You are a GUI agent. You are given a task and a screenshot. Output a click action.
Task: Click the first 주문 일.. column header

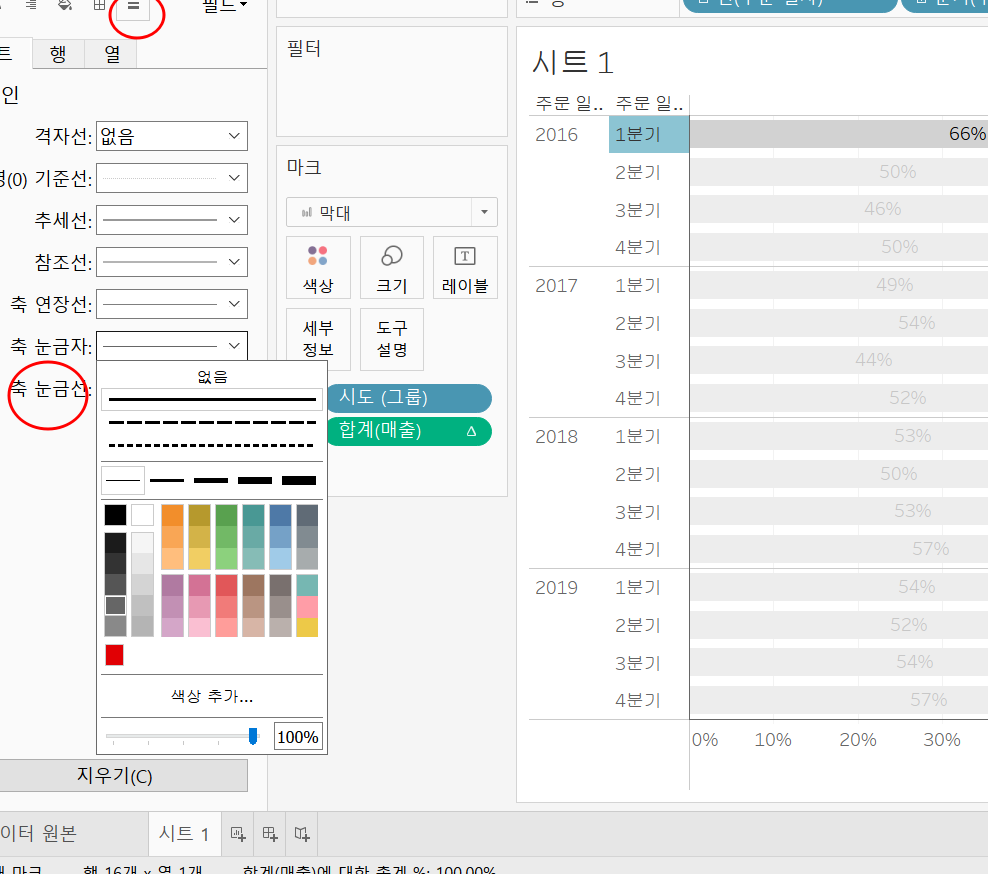click(x=569, y=103)
